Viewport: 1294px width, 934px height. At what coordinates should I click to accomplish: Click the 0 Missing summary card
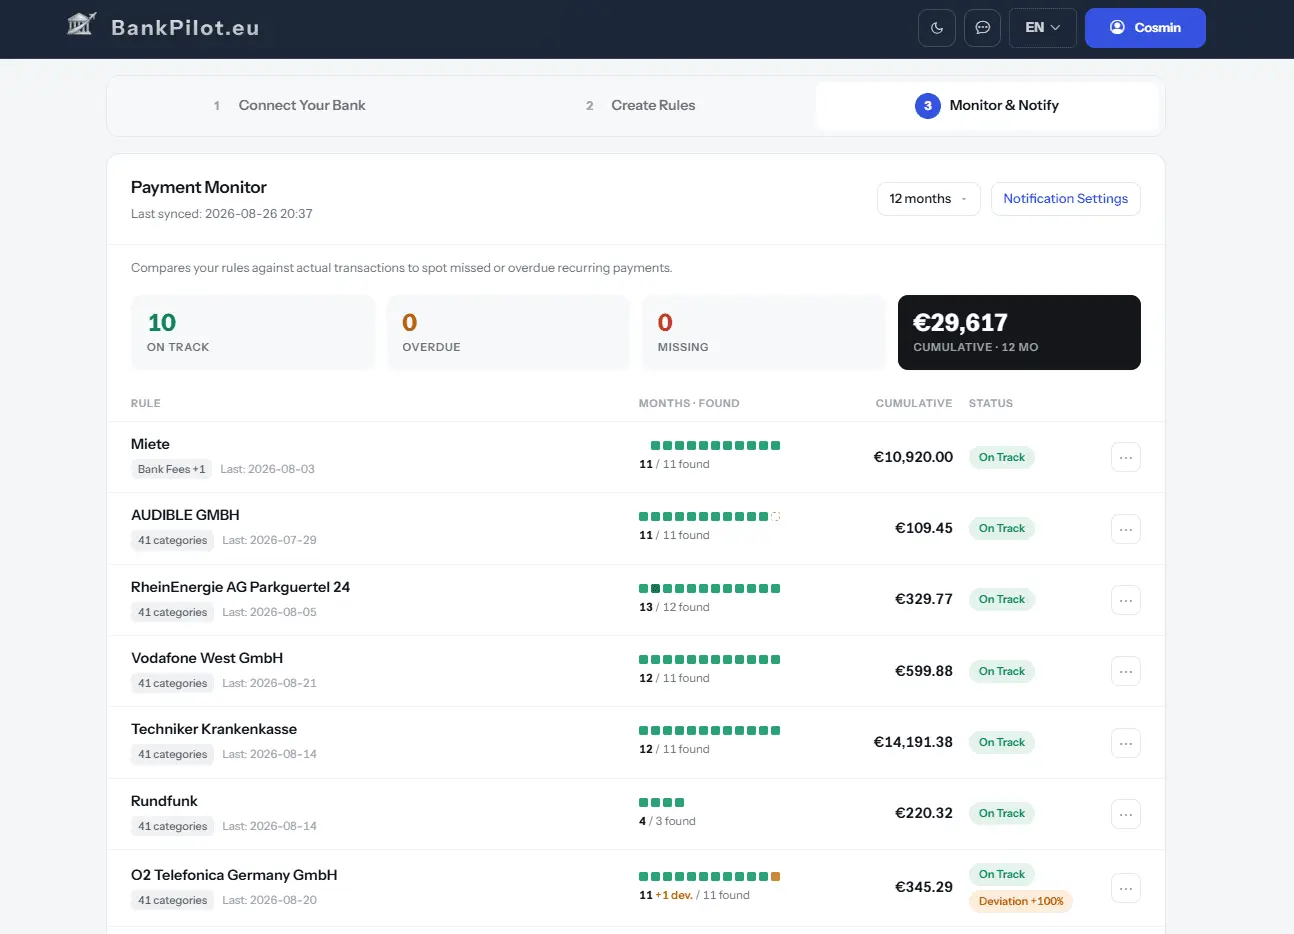pyautogui.click(x=764, y=333)
